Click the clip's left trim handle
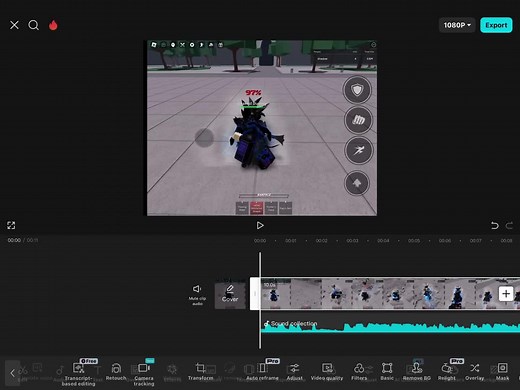The image size is (520, 390). [255, 294]
